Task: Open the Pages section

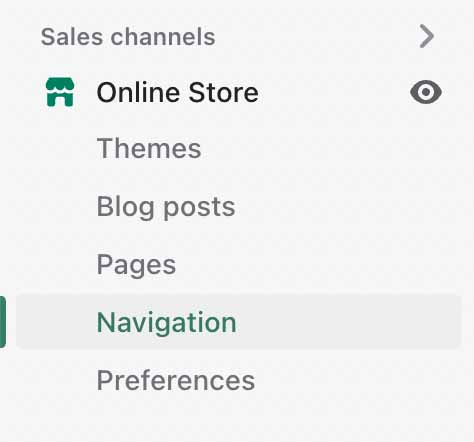Action: pos(136,265)
